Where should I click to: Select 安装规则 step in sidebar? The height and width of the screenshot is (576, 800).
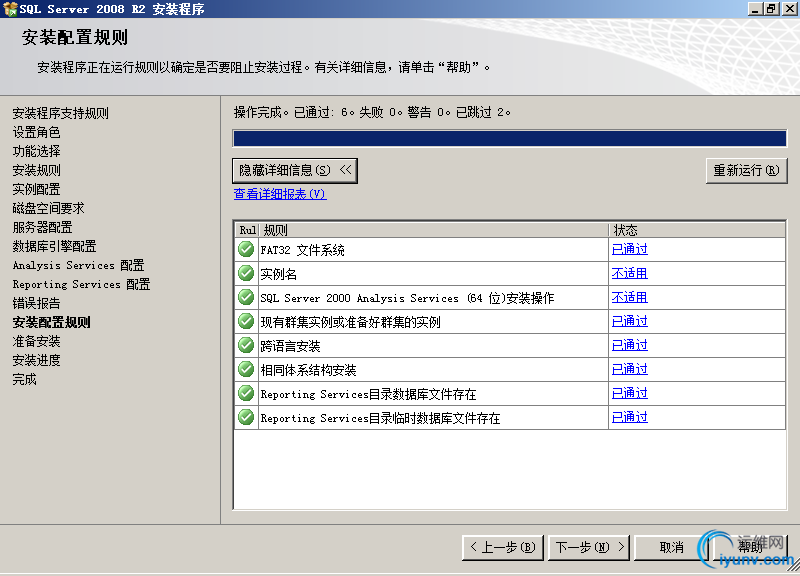pyautogui.click(x=36, y=170)
